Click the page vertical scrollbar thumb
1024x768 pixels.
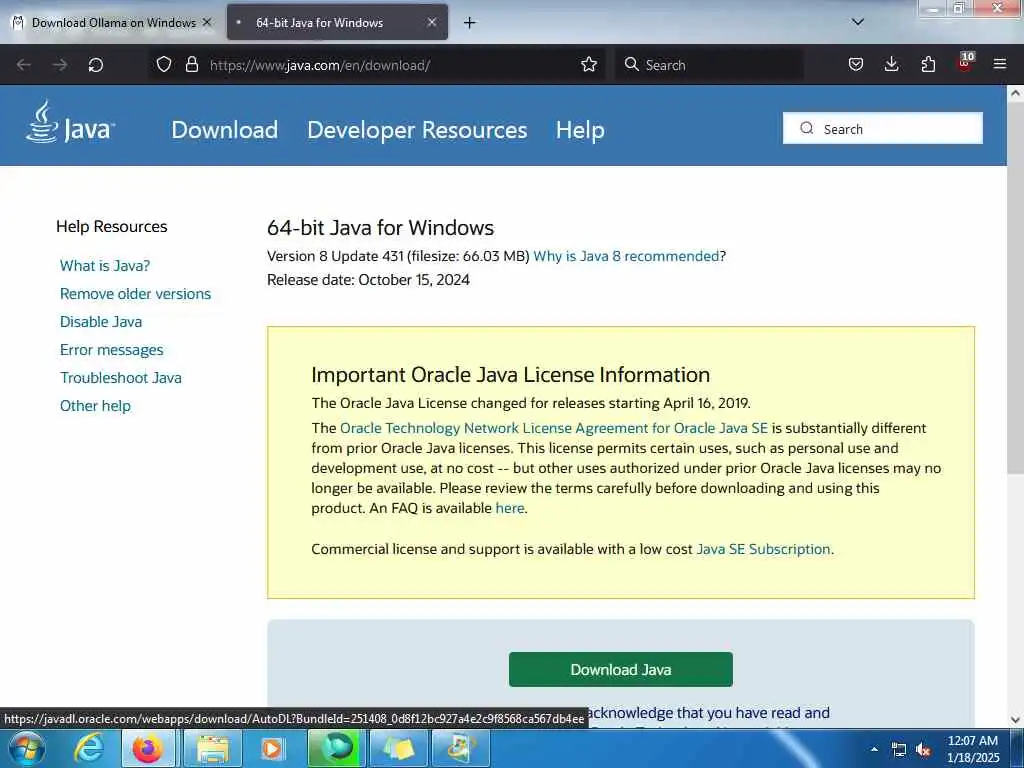coord(1015,287)
